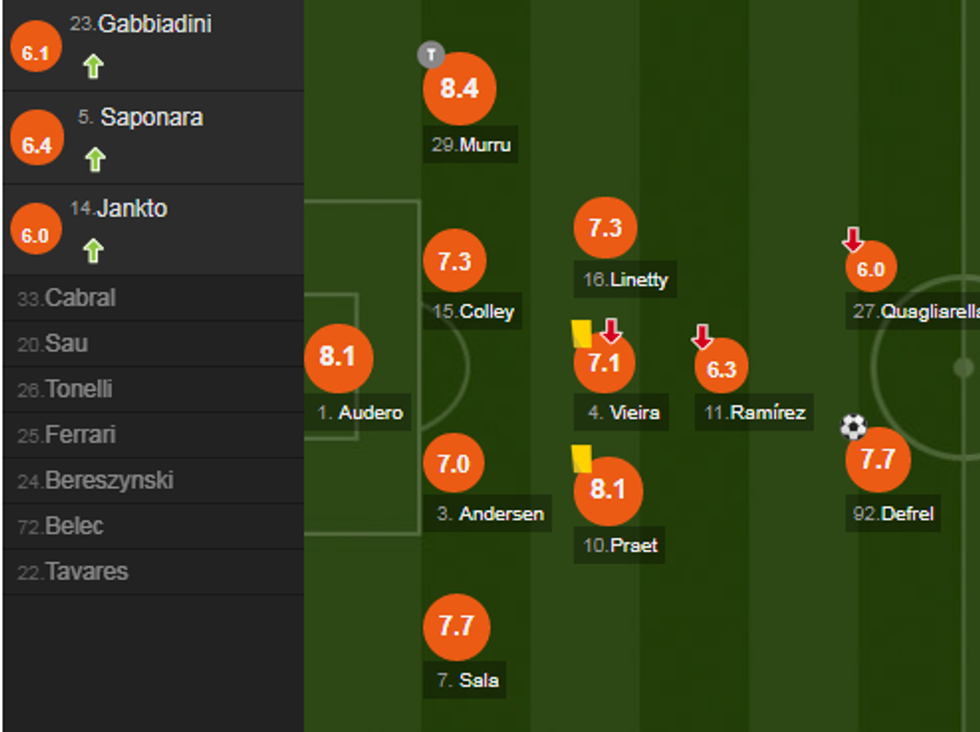The height and width of the screenshot is (732, 980).
Task: Open the Linetty player name label
Action: coord(626,280)
